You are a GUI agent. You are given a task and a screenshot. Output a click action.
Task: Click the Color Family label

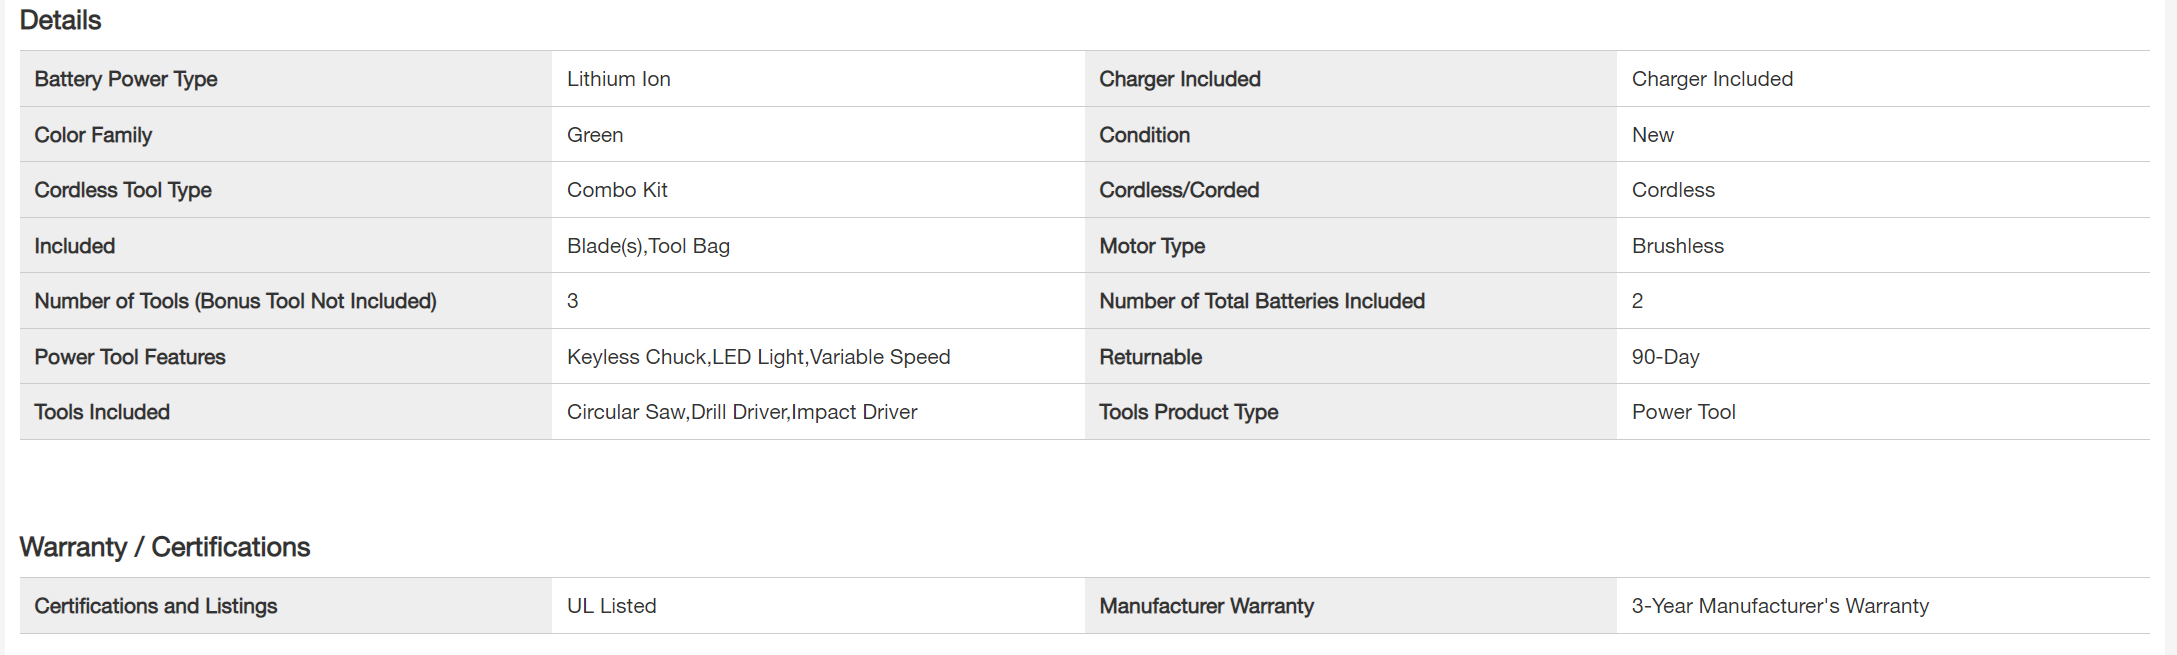pyautogui.click(x=93, y=135)
